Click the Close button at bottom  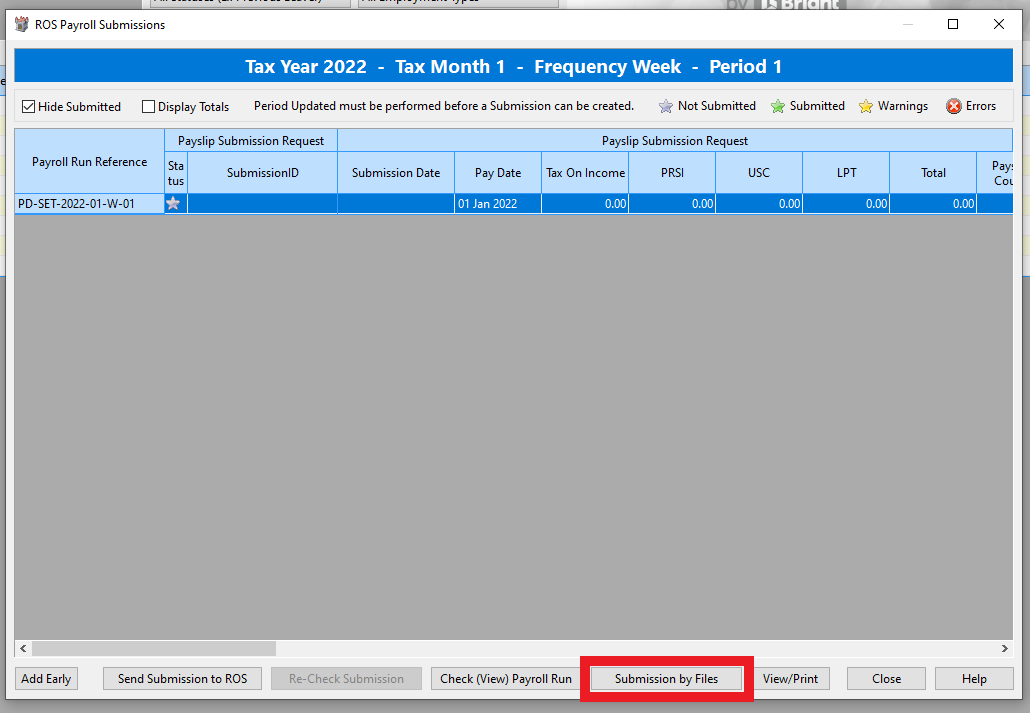(x=886, y=679)
